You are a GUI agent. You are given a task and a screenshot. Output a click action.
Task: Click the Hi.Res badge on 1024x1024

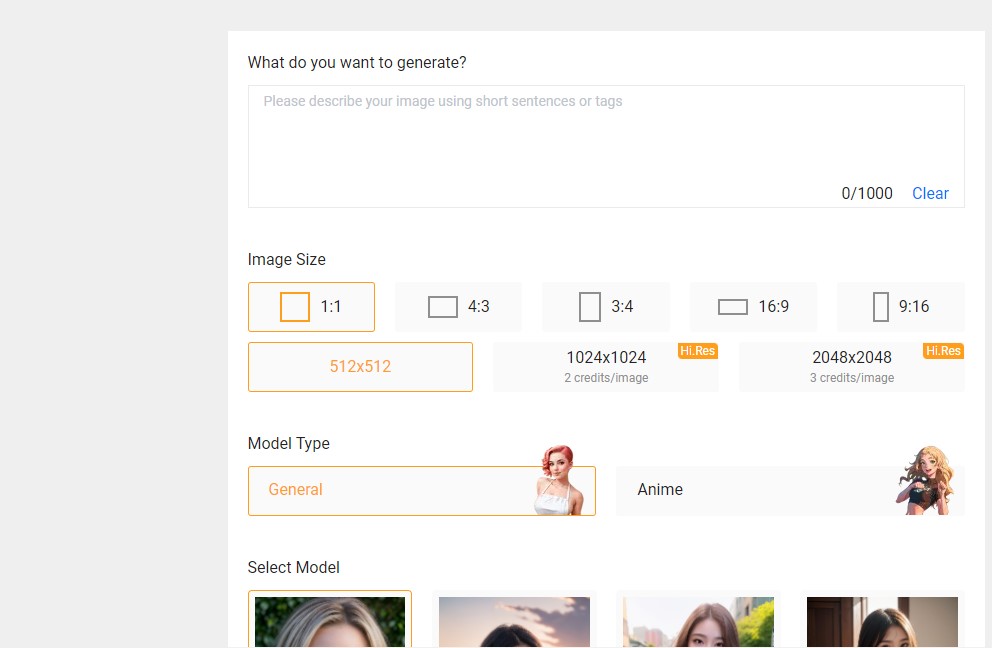click(x=698, y=351)
